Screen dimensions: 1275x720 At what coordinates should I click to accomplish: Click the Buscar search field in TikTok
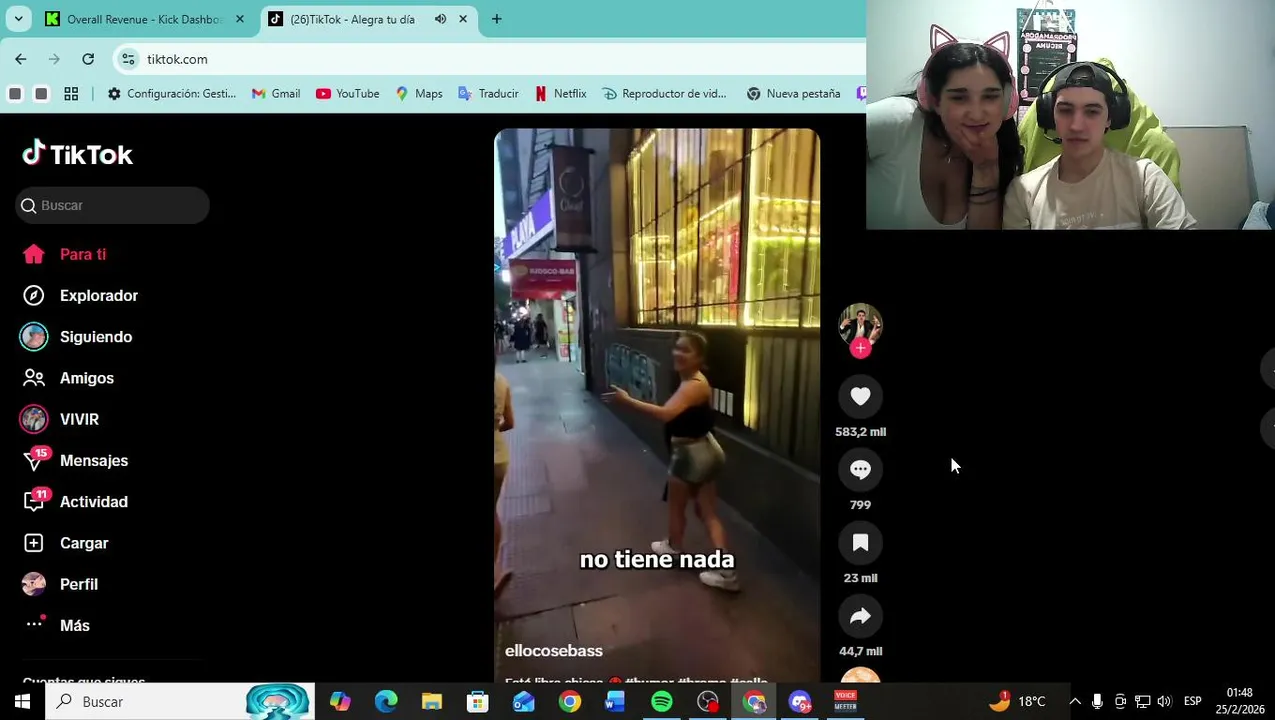pyautogui.click(x=112, y=205)
